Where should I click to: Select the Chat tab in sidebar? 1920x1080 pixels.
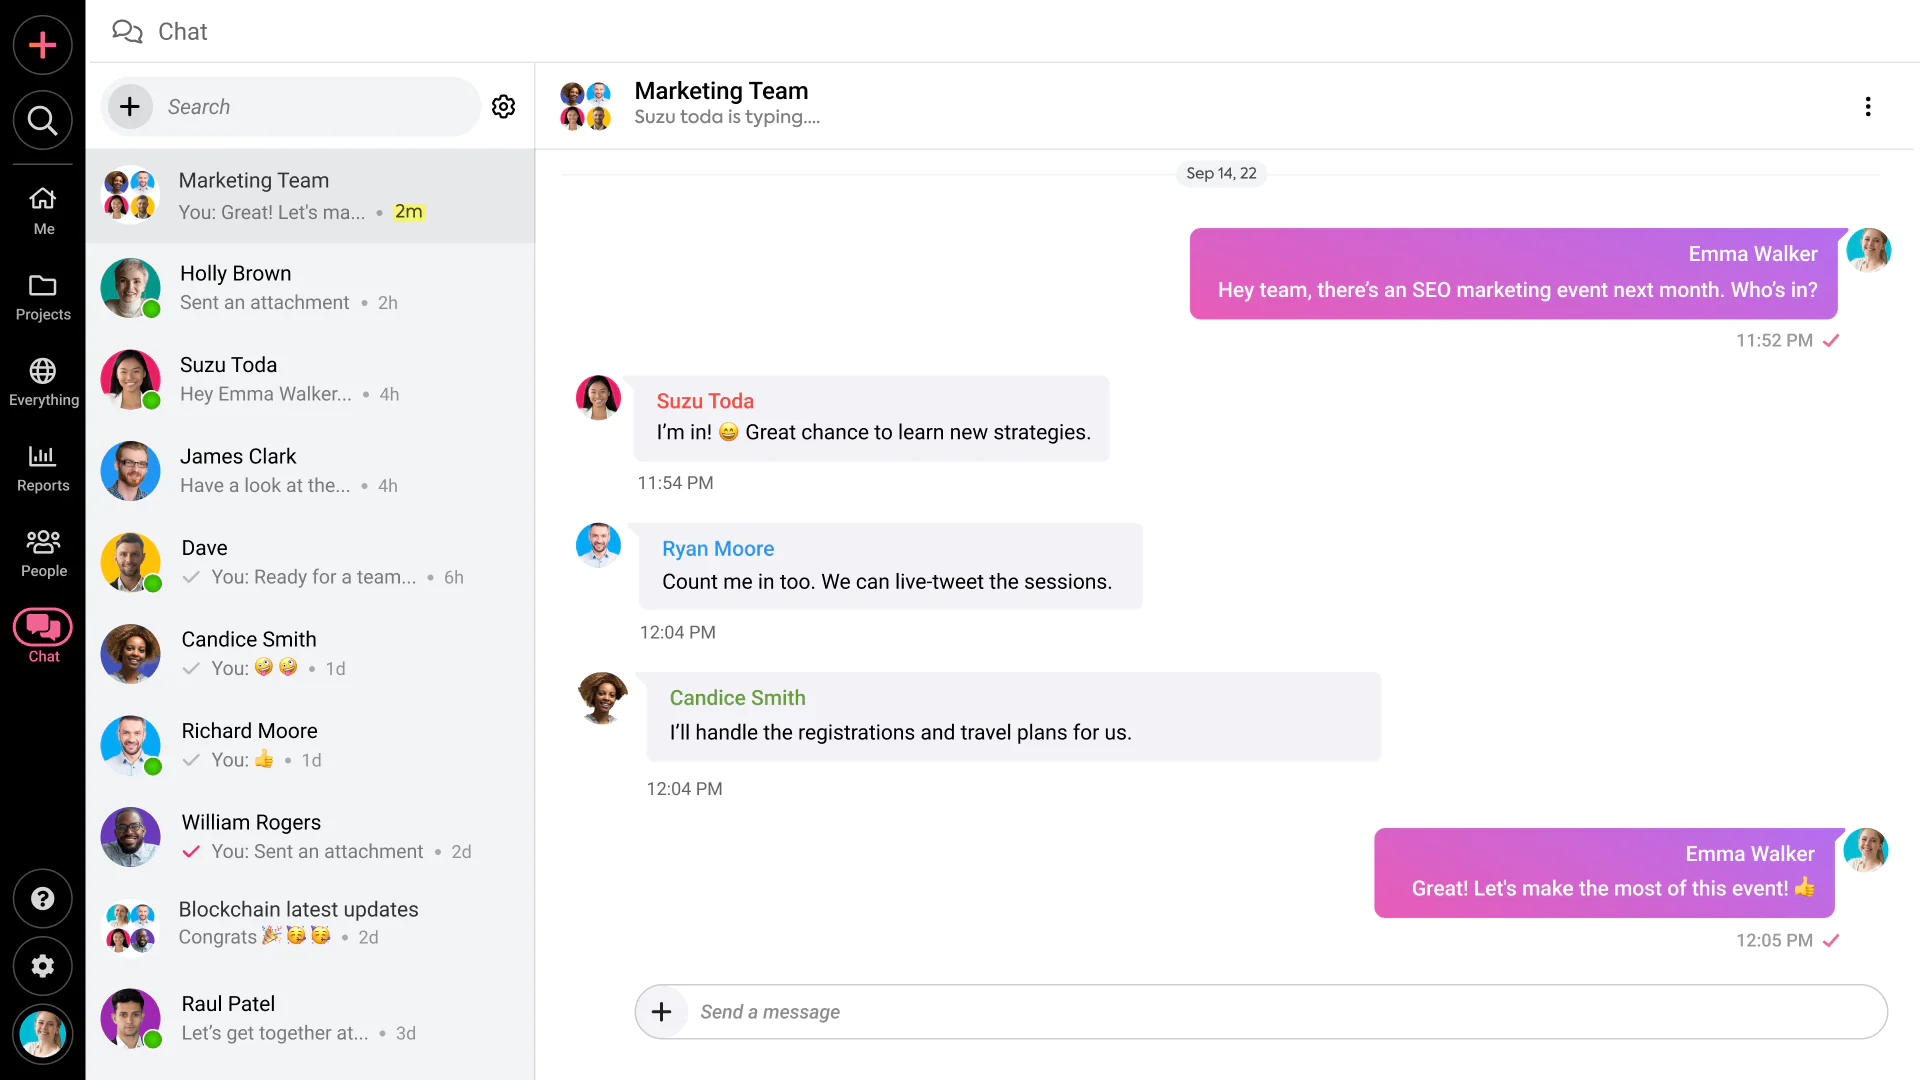[x=42, y=636]
